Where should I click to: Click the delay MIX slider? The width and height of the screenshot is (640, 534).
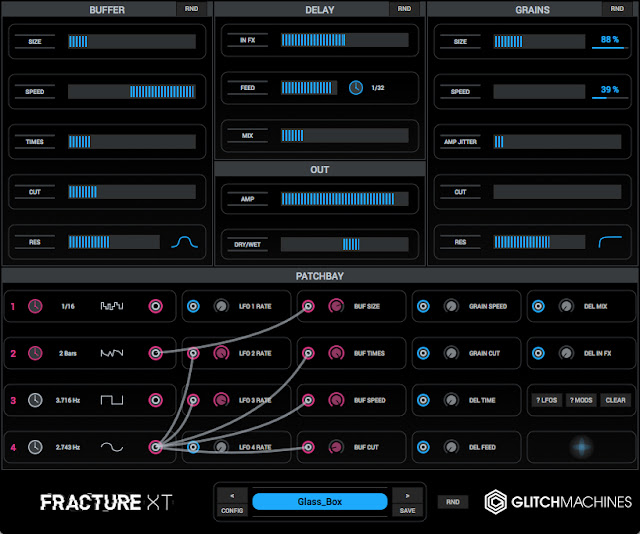345,136
